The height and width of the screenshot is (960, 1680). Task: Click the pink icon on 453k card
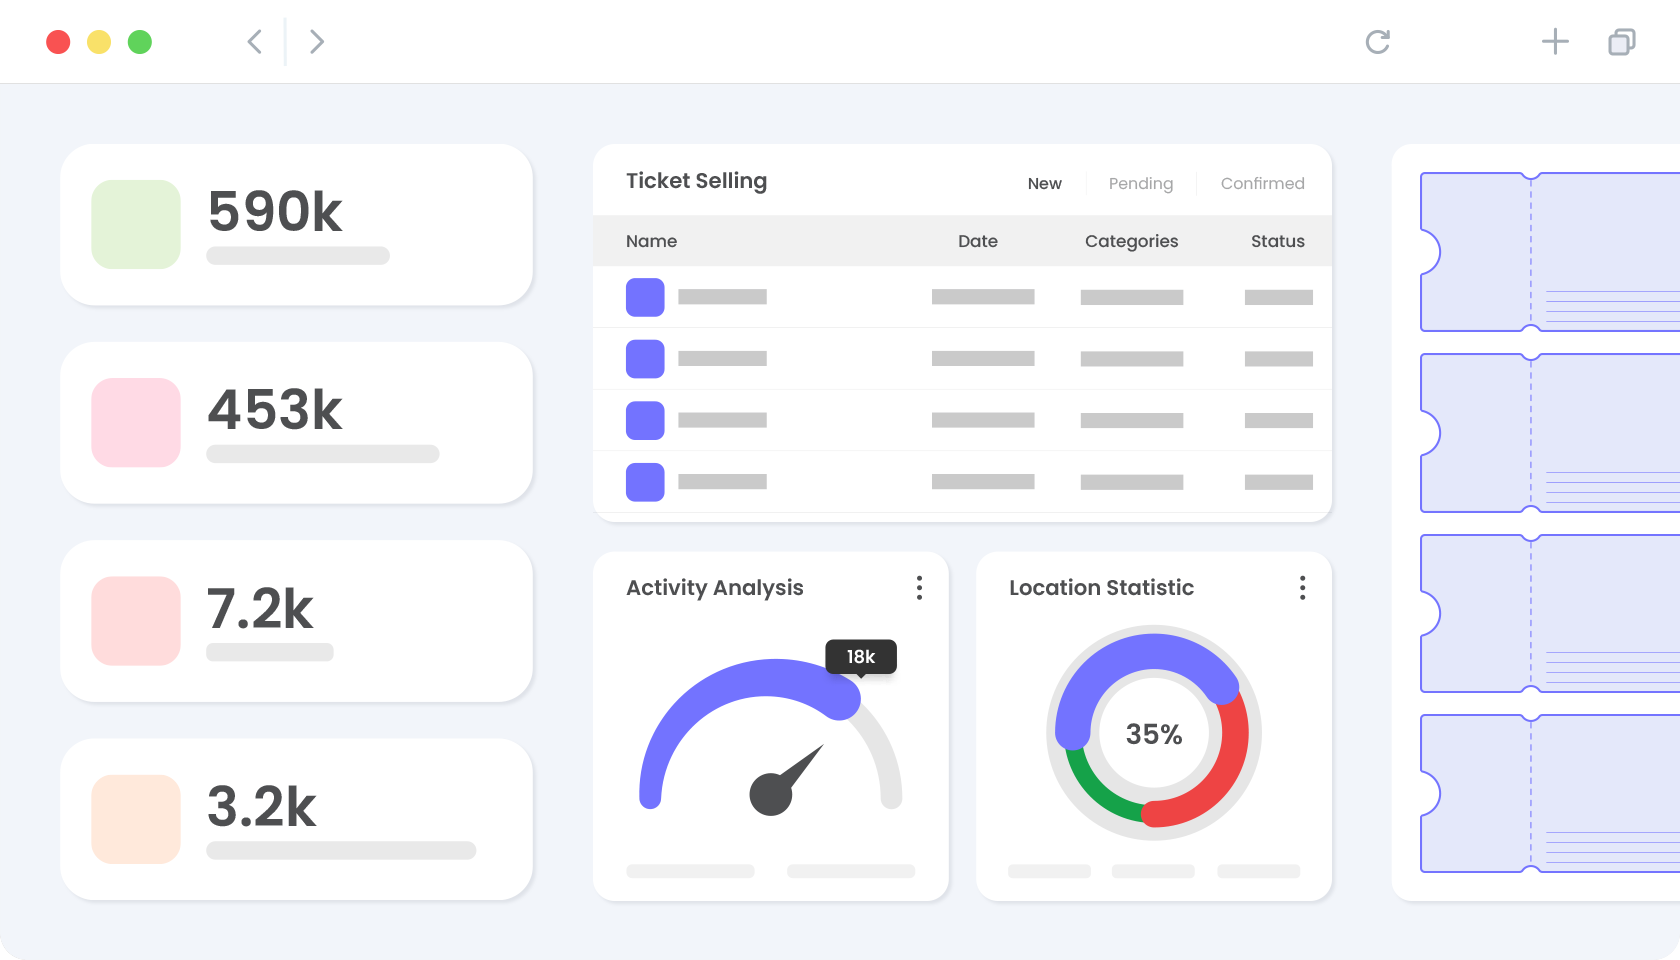click(x=136, y=423)
